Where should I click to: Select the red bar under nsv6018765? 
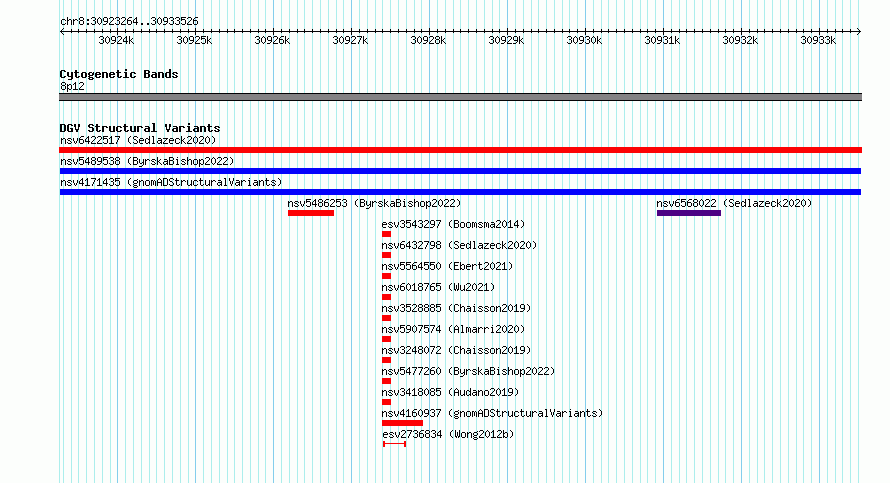click(387, 297)
